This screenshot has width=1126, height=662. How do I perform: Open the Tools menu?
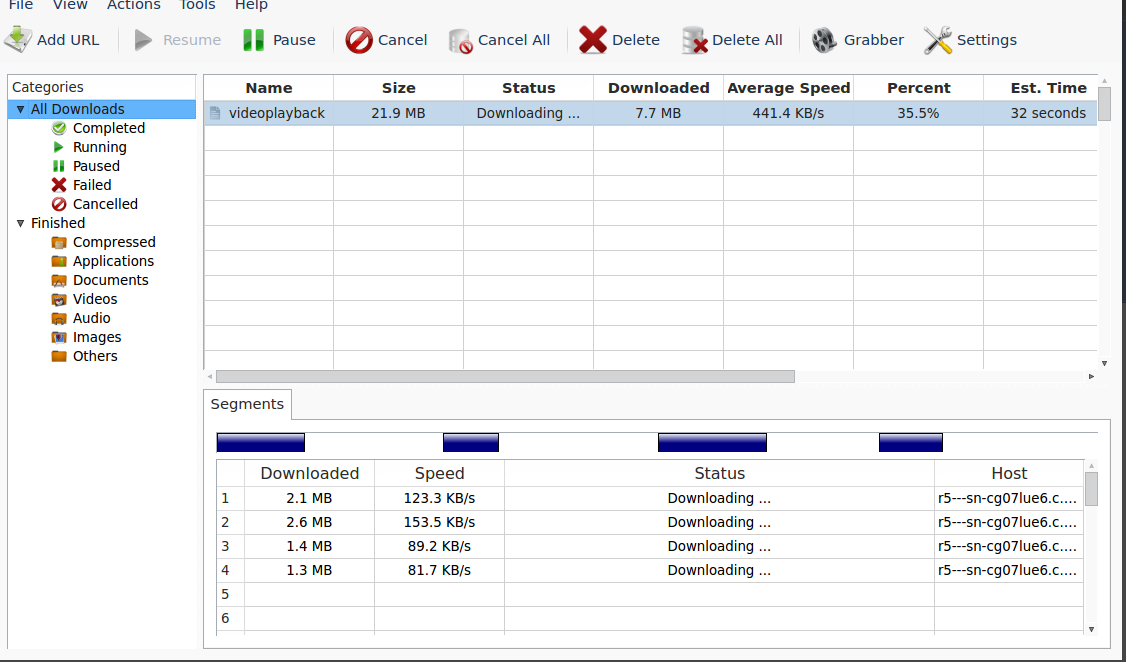(197, 6)
